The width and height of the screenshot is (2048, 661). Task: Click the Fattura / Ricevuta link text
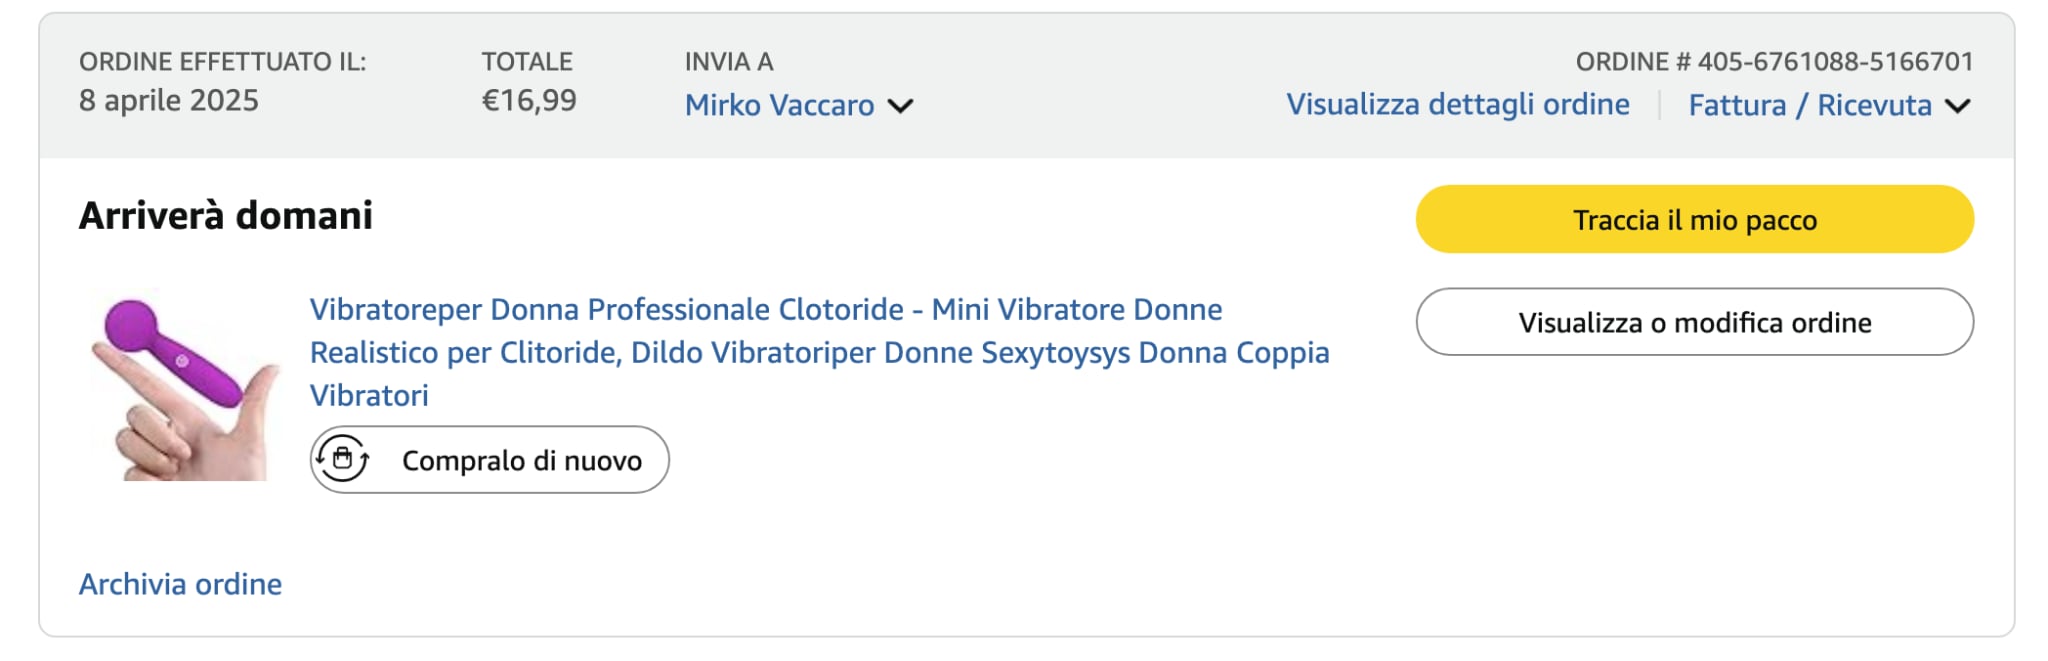[1809, 105]
